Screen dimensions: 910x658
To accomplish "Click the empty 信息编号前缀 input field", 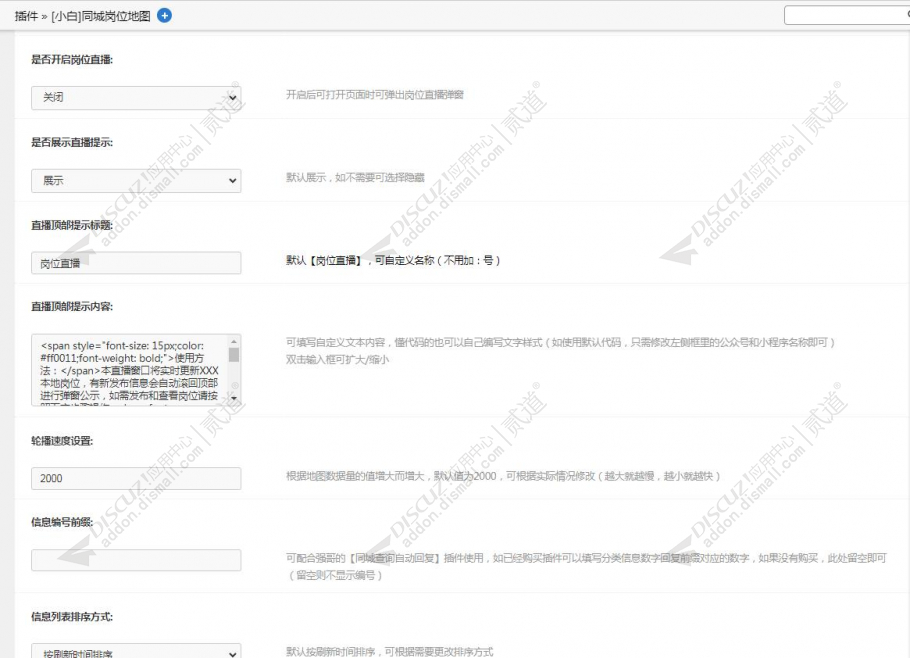I will click(x=136, y=560).
